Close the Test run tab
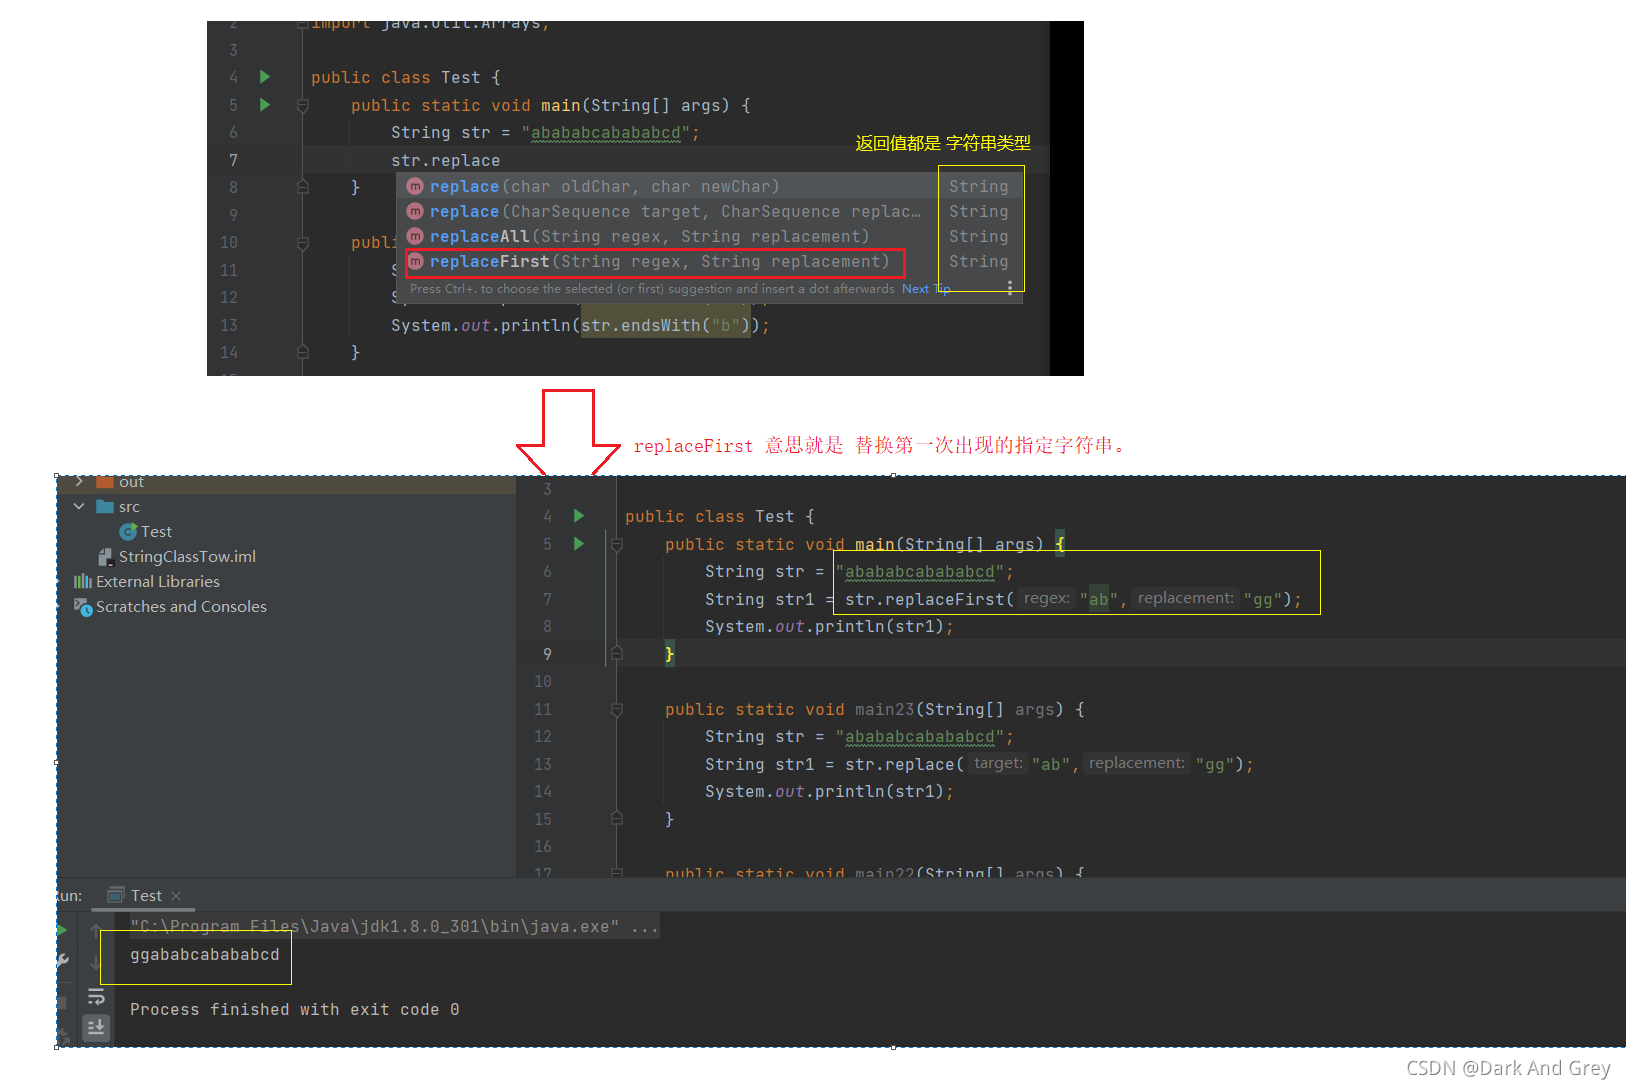Screen dimensions: 1626x1089 (x=176, y=896)
